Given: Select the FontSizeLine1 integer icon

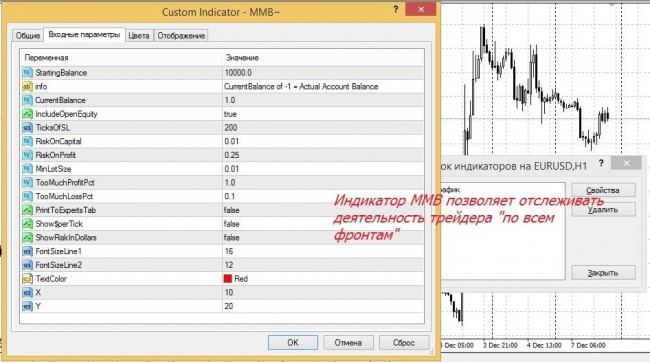Looking at the screenshot, I should pos(27,251).
